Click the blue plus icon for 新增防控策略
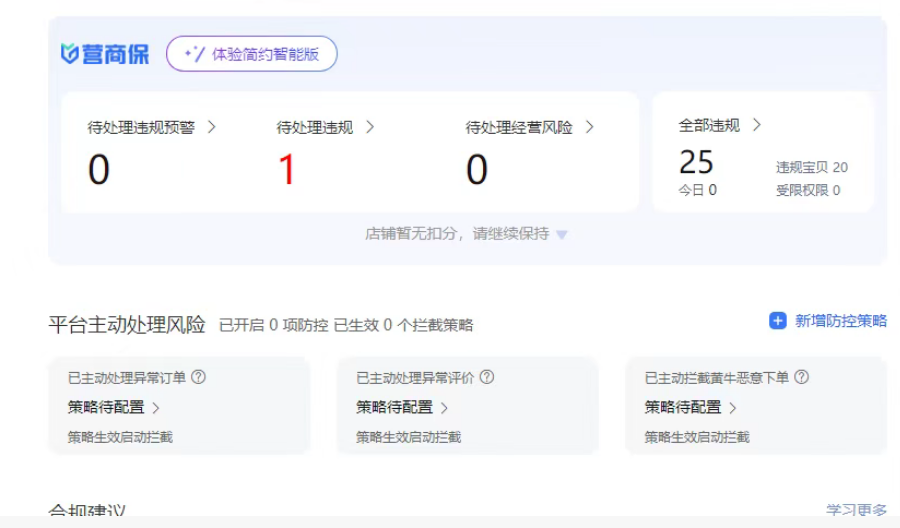Image resolution: width=900 pixels, height=528 pixels. point(778,321)
